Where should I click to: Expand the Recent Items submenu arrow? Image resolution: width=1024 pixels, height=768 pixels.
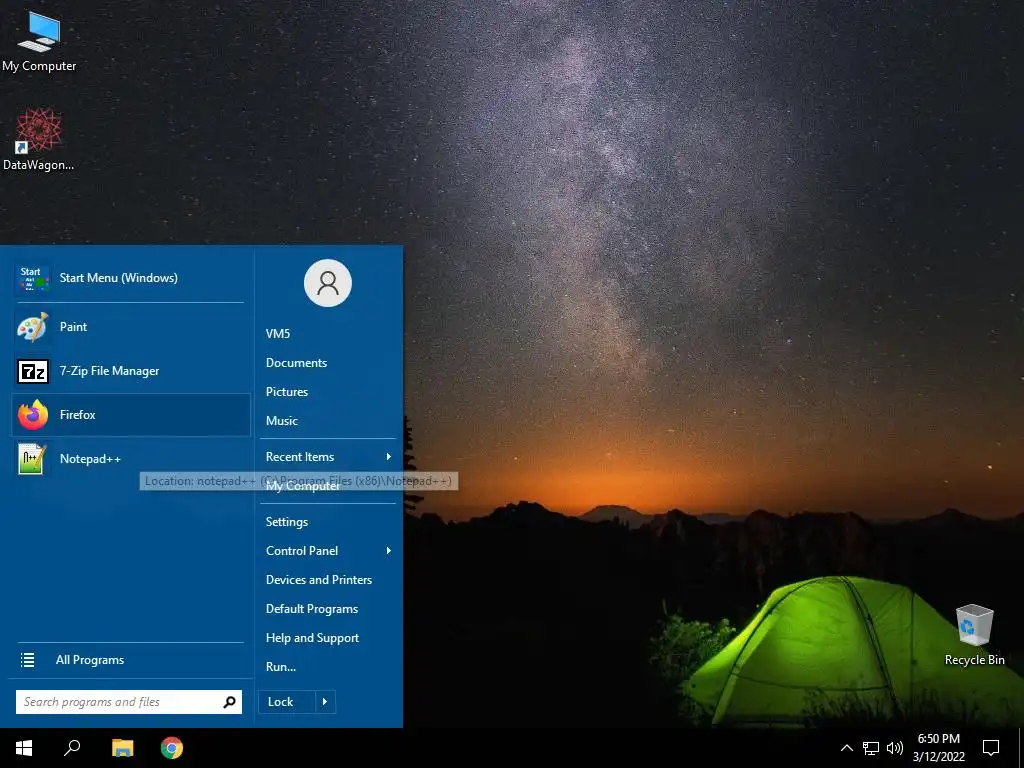pos(389,456)
